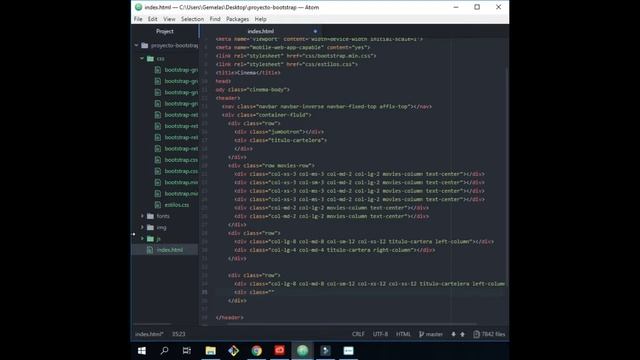Click the fonts folder icon
Image resolution: width=640 pixels, height=360 pixels.
click(x=150, y=216)
